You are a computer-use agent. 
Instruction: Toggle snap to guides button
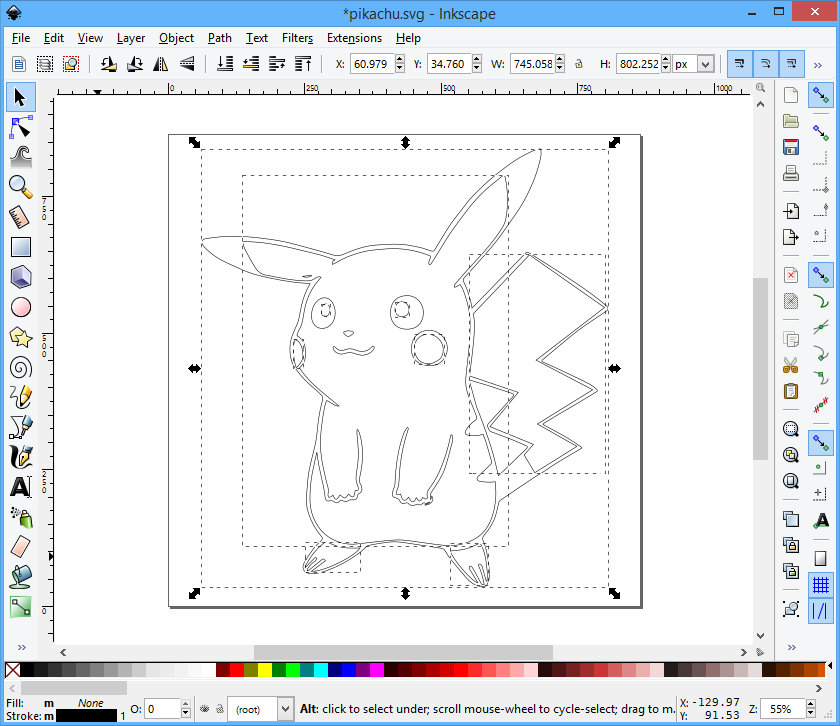pyautogui.click(x=821, y=611)
